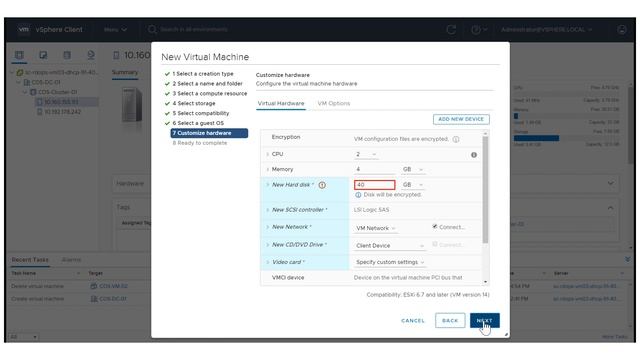
Task: Open the VM Network dropdown
Action: (376, 228)
